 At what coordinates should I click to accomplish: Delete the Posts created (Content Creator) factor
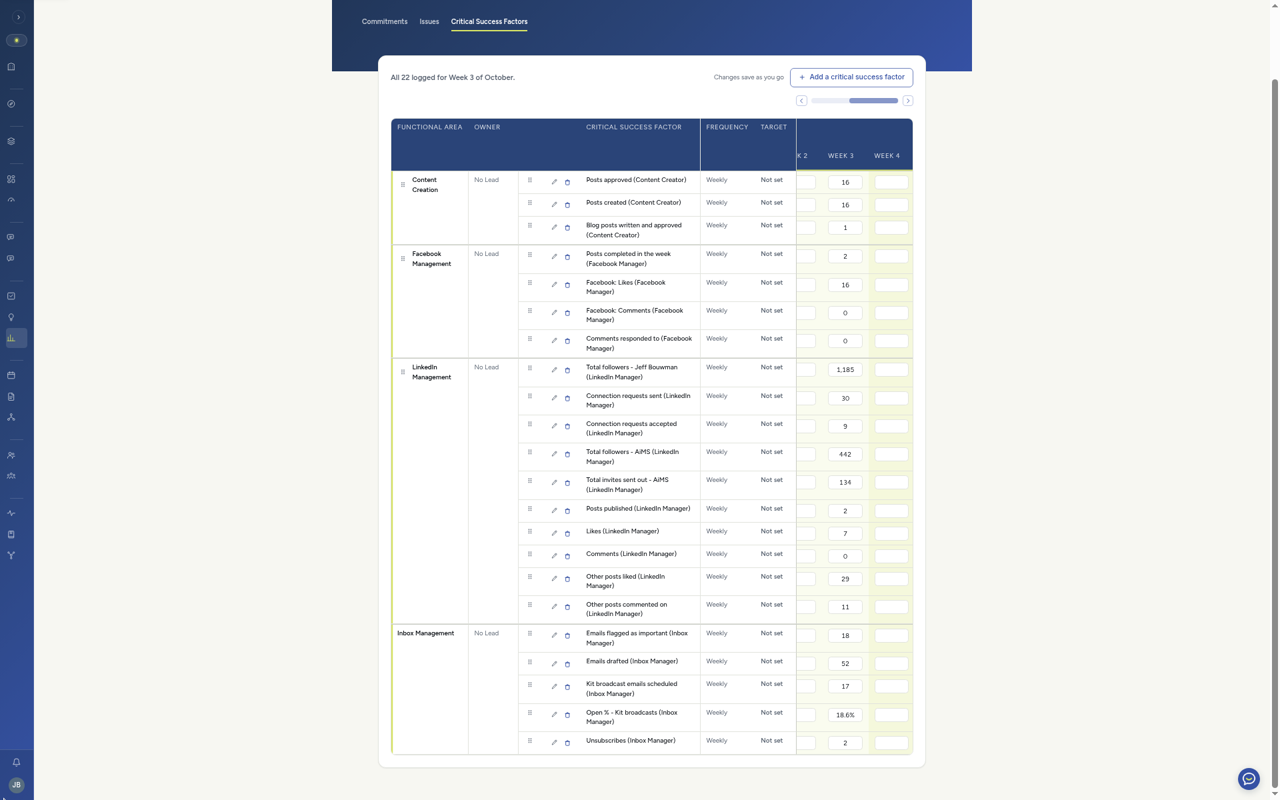click(x=567, y=205)
